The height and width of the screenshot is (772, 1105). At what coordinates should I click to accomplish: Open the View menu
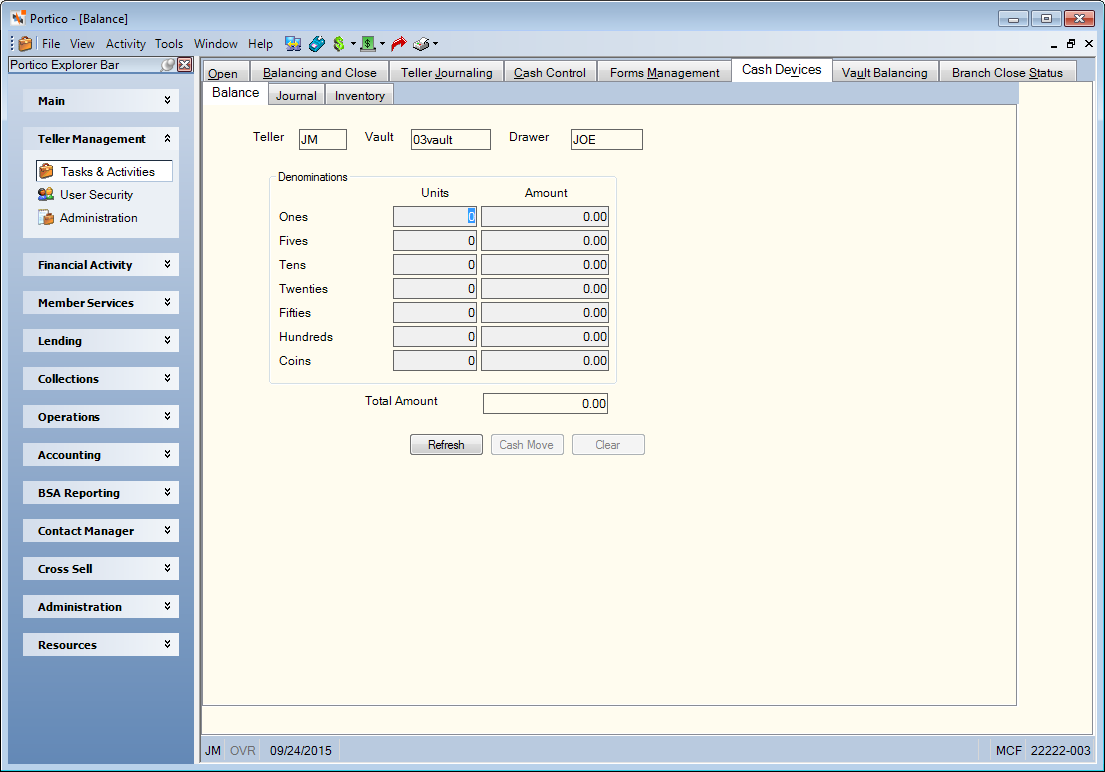pos(82,44)
